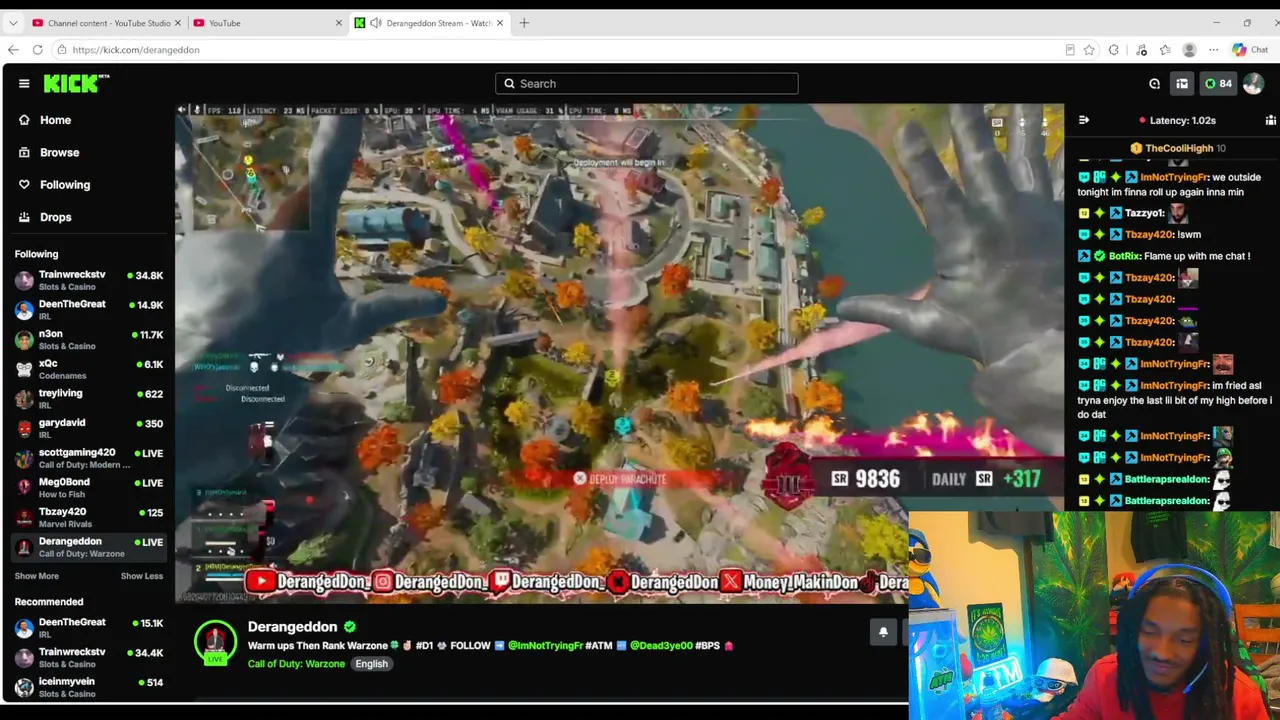Image resolution: width=1280 pixels, height=720 pixels.
Task: Open reader view icon in address bar
Action: 1070,50
